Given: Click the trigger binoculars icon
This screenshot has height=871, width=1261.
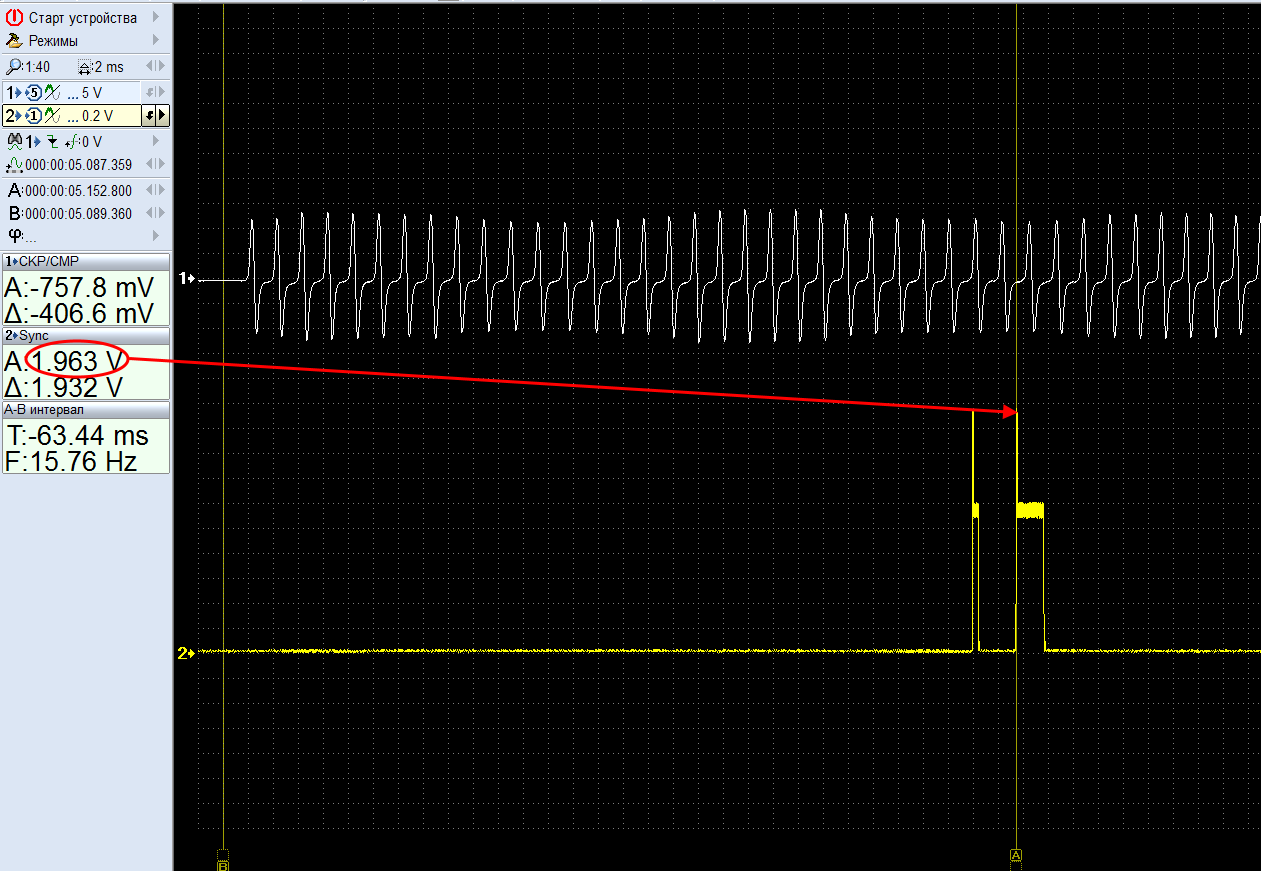Looking at the screenshot, I should [x=15, y=141].
